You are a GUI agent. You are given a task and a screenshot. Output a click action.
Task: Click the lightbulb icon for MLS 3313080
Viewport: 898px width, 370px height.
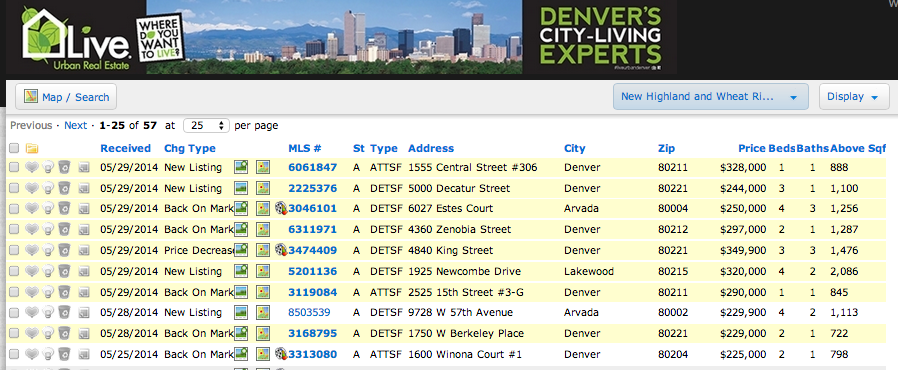(48, 355)
